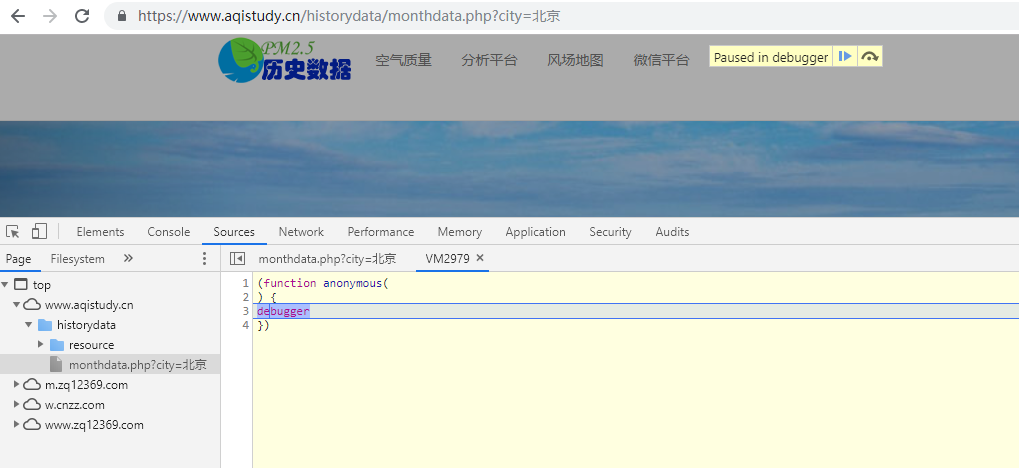Viewport: 1019px width, 468px height.
Task: Expand m.zq12369.com domain node
Action: [x=17, y=385]
